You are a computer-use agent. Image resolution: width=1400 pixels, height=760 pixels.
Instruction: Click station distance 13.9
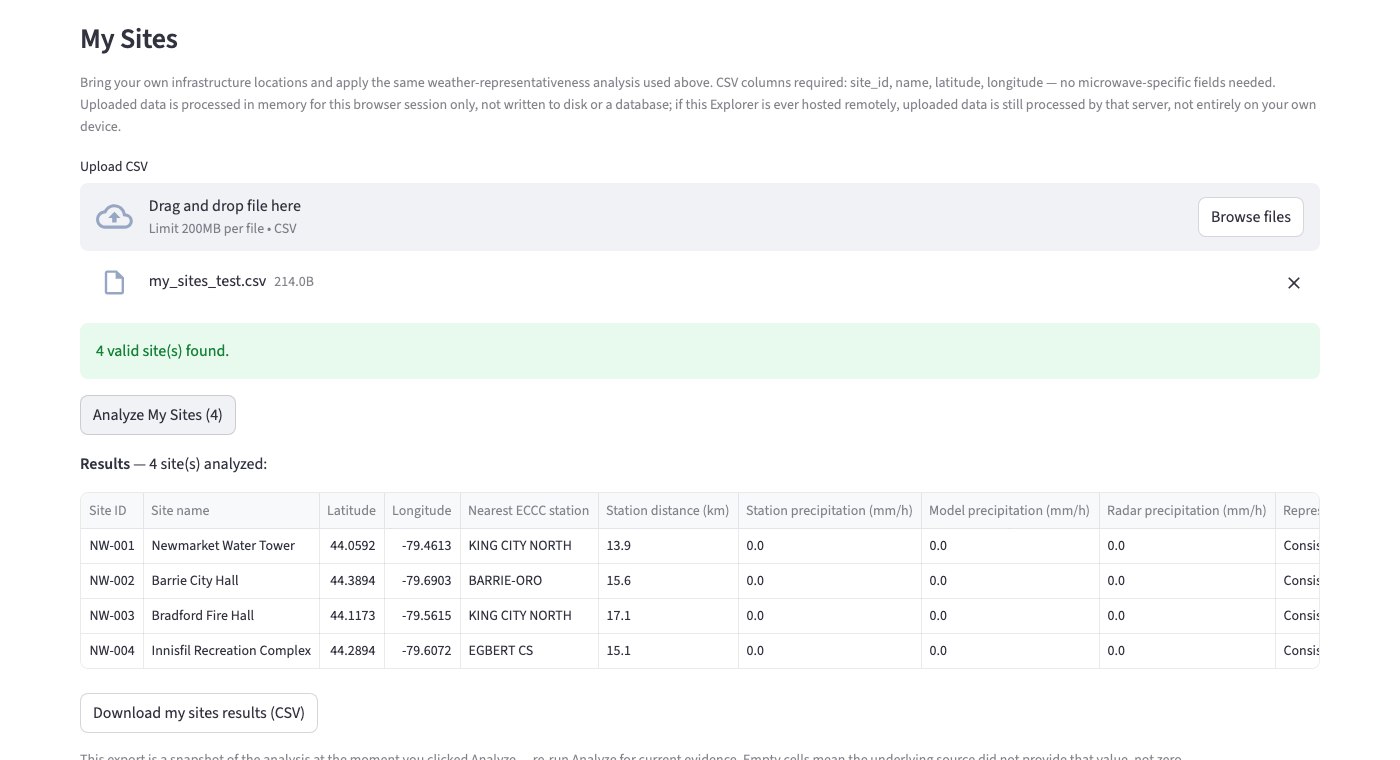point(668,546)
